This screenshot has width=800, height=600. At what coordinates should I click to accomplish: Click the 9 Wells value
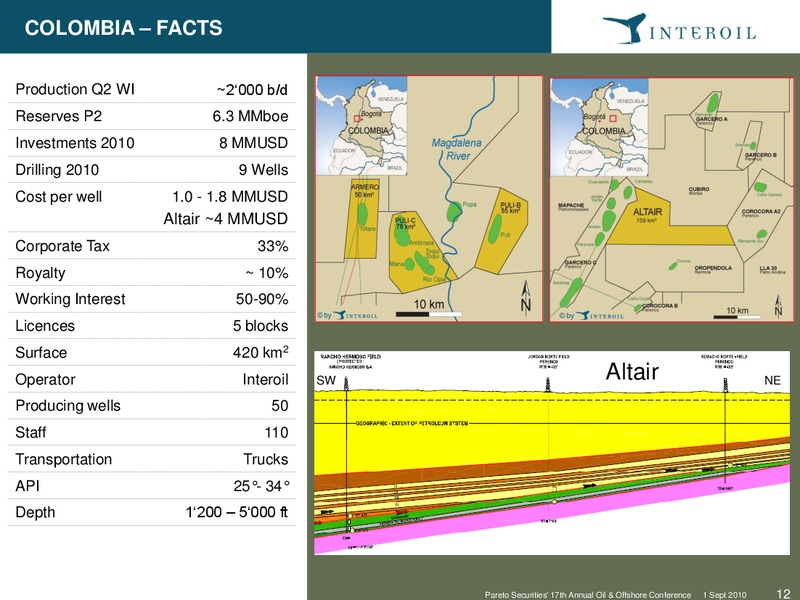coord(264,170)
